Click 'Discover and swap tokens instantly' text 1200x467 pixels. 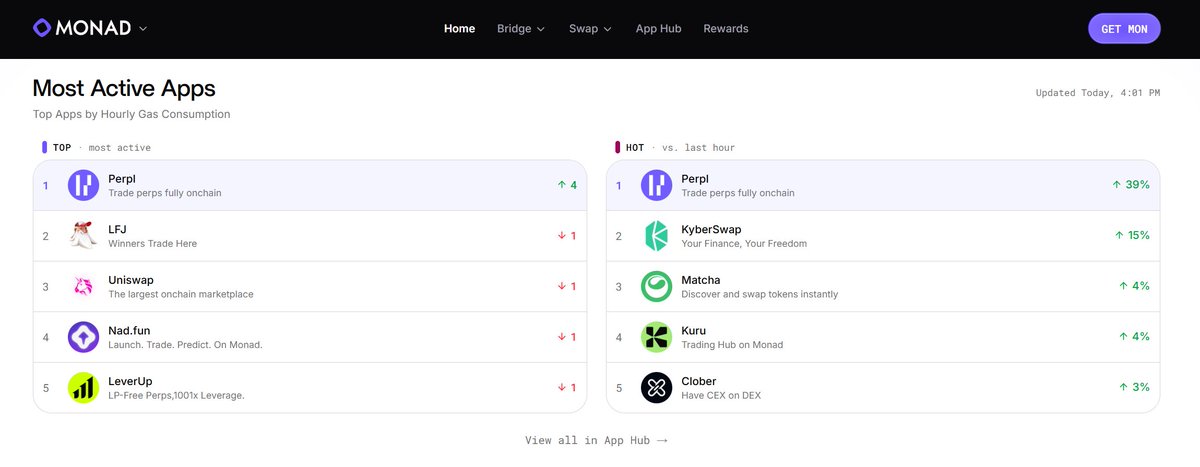tap(760, 294)
